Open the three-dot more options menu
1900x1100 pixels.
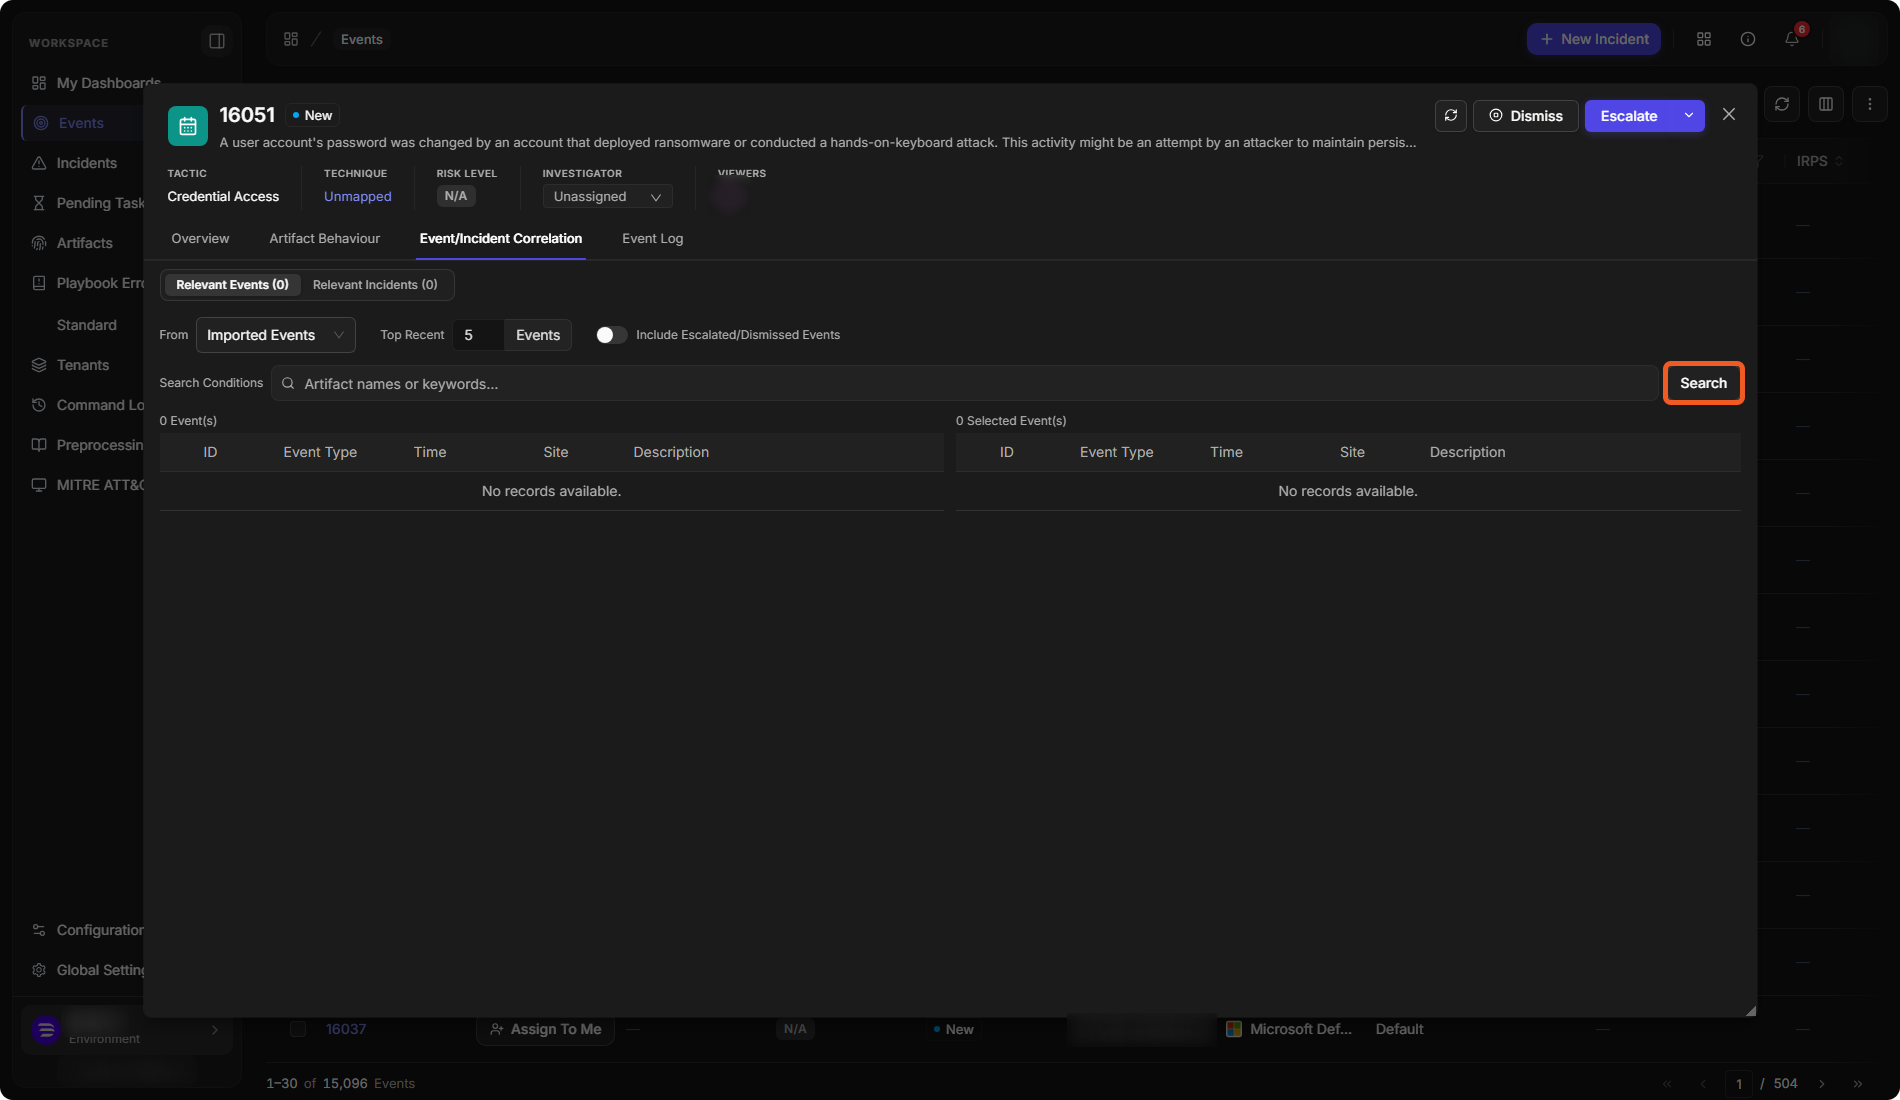(x=1870, y=104)
